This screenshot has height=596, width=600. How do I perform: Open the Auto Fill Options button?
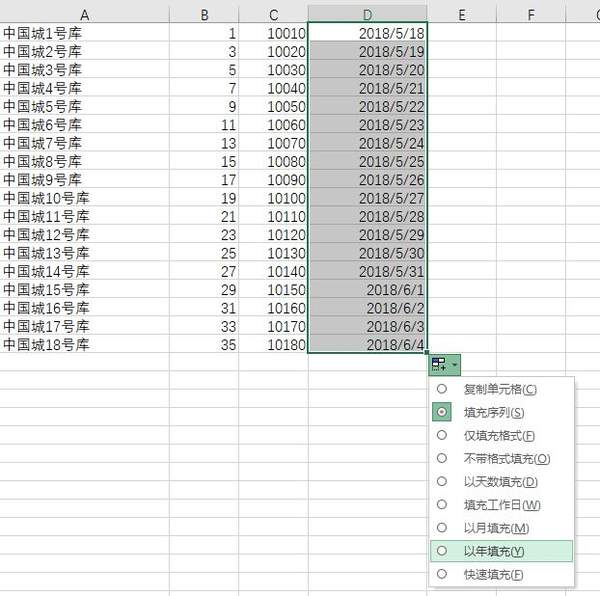point(444,365)
